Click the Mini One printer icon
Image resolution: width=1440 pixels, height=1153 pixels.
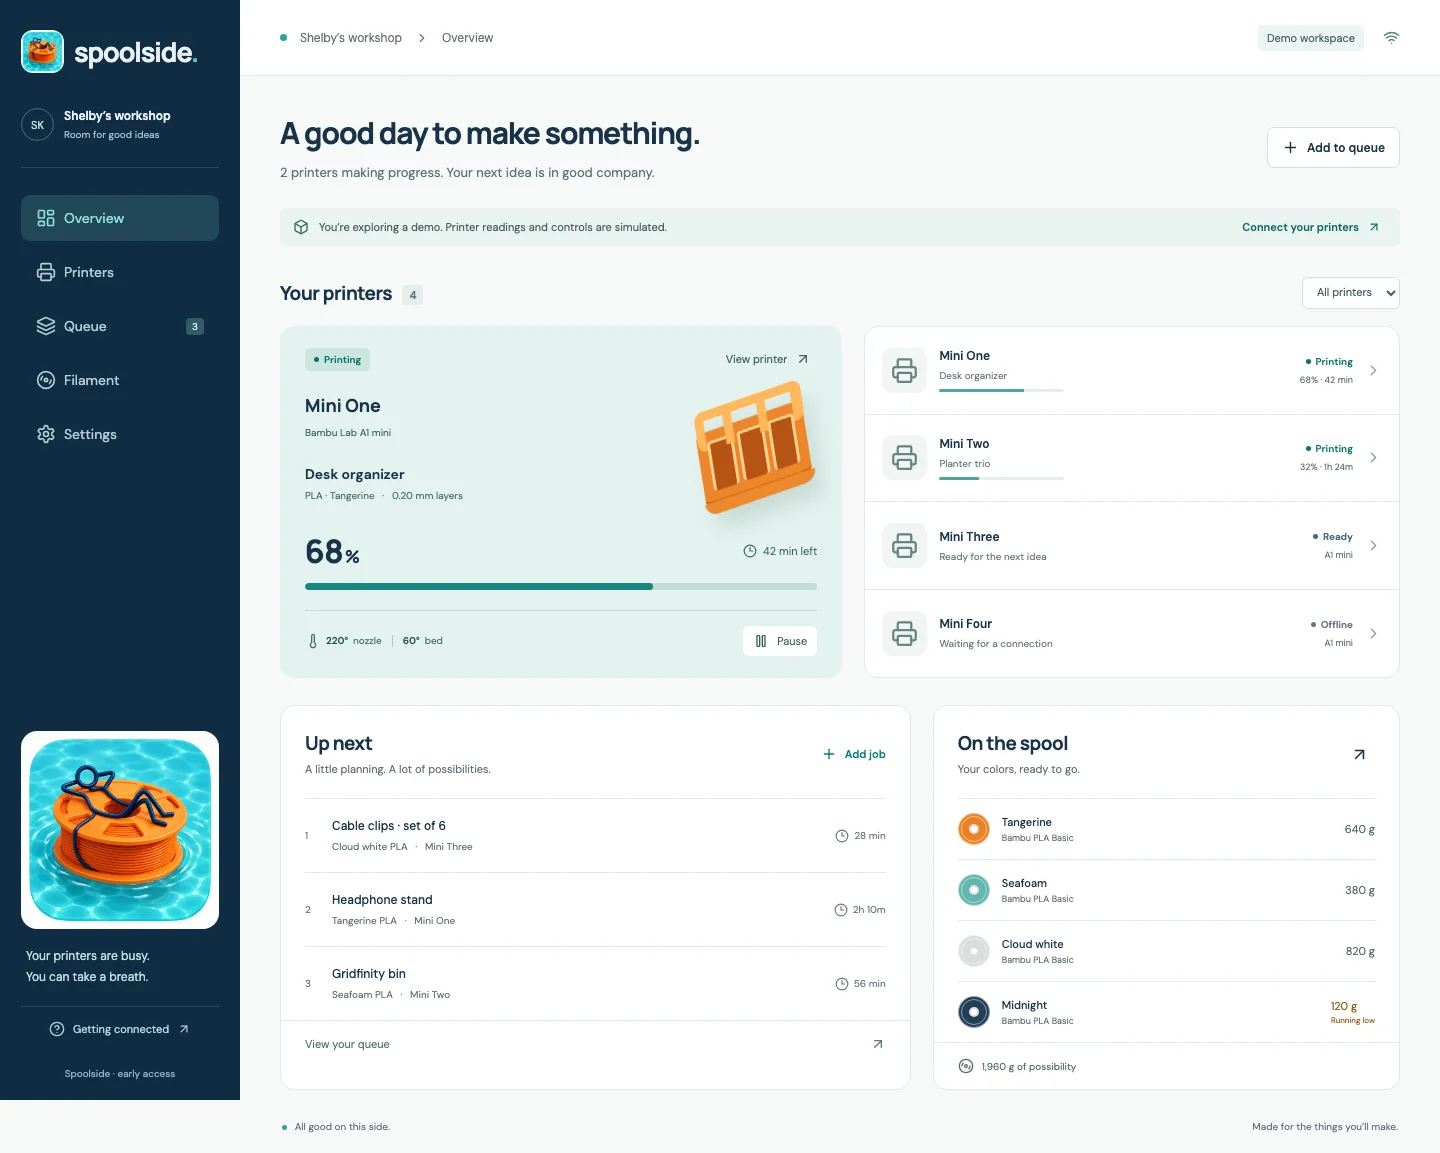click(x=904, y=370)
